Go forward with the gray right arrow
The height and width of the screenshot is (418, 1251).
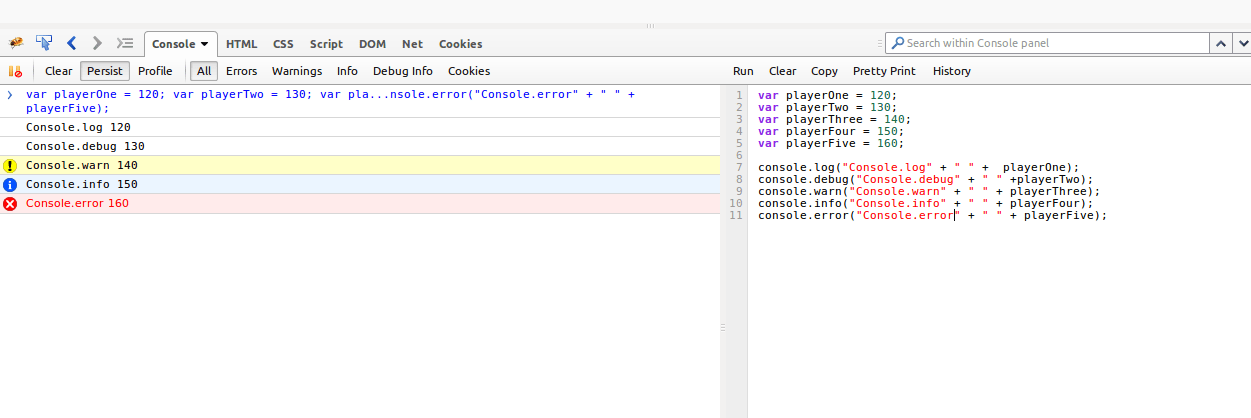click(x=97, y=43)
